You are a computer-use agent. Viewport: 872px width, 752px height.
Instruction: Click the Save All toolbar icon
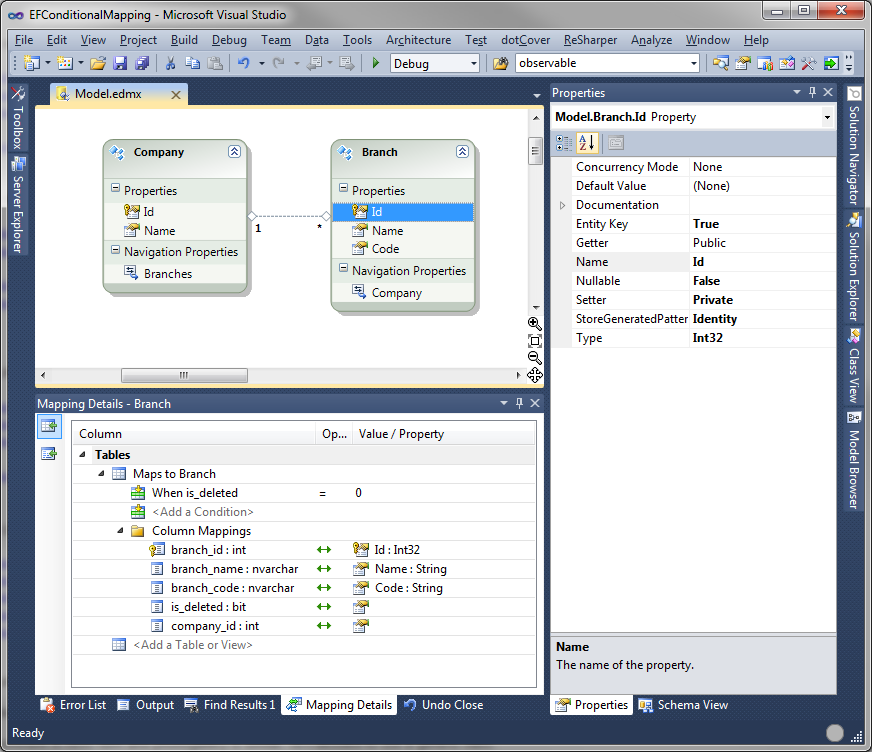pyautogui.click(x=142, y=63)
